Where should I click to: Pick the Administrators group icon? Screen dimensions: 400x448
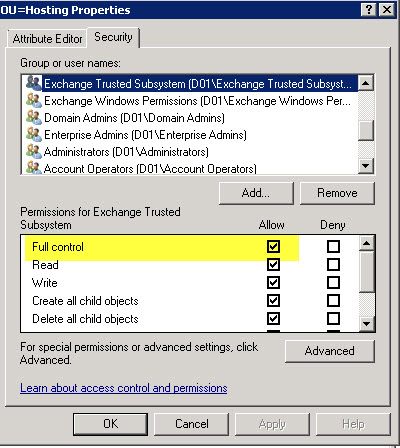(34, 151)
